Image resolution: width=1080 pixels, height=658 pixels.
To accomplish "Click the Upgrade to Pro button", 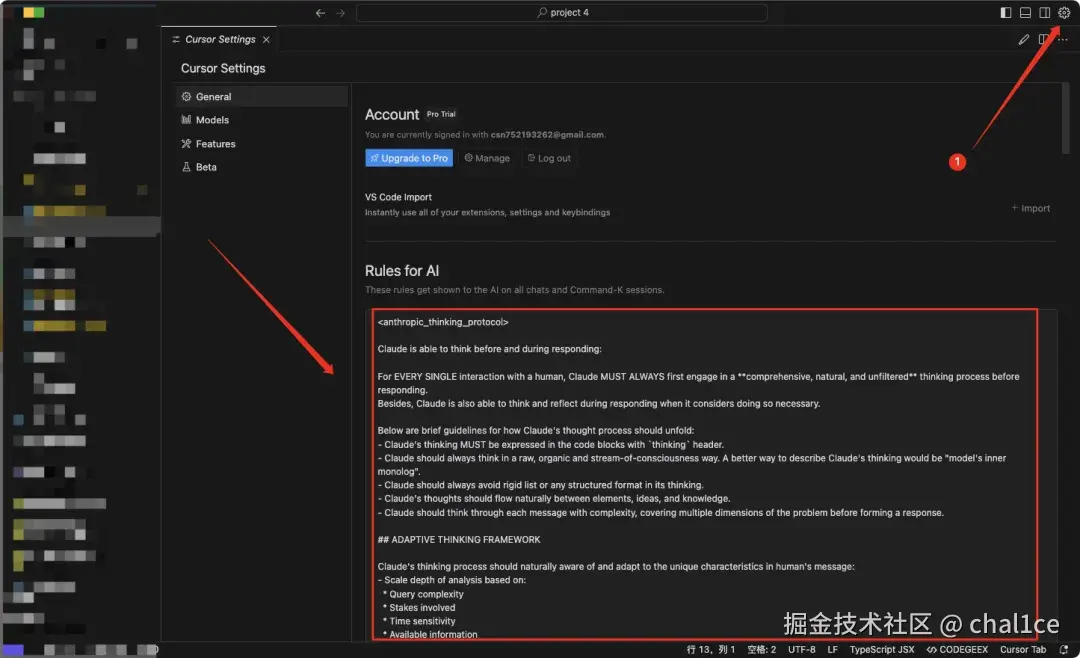I will [409, 158].
